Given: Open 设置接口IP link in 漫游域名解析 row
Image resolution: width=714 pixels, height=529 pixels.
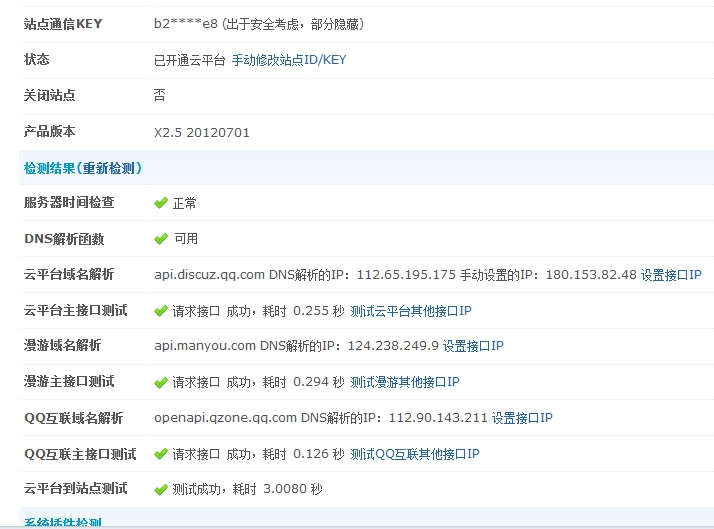Looking at the screenshot, I should pyautogui.click(x=473, y=346).
